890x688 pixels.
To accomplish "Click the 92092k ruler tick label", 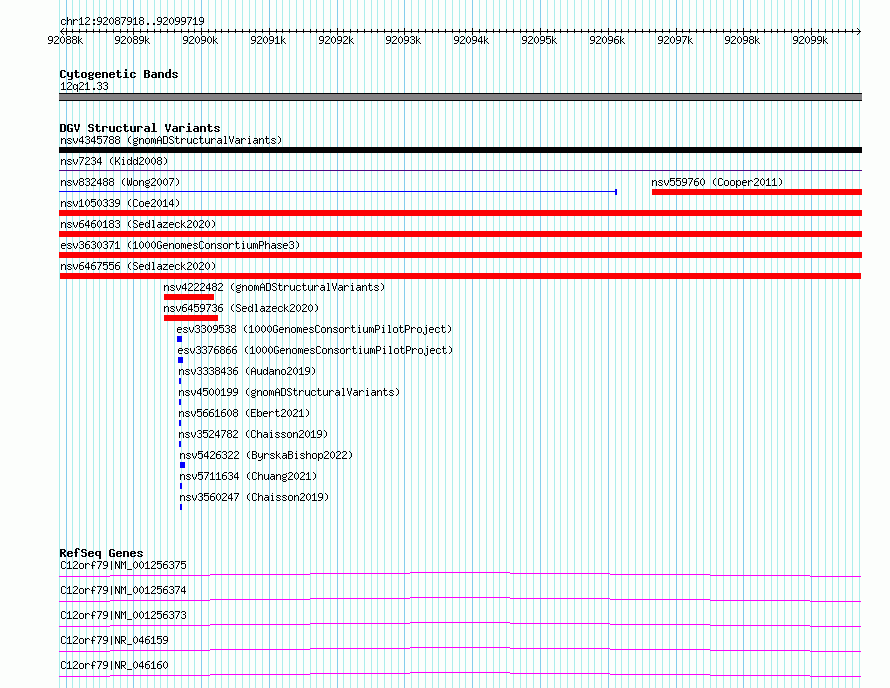I will point(336,40).
